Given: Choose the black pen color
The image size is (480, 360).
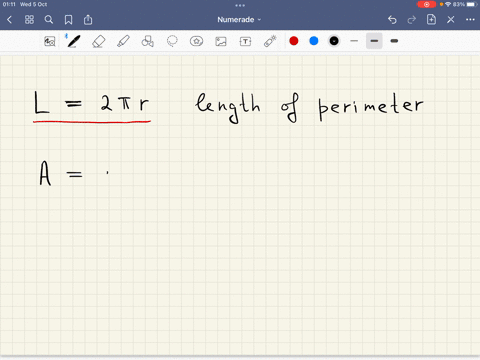Looking at the screenshot, I should [x=334, y=41].
